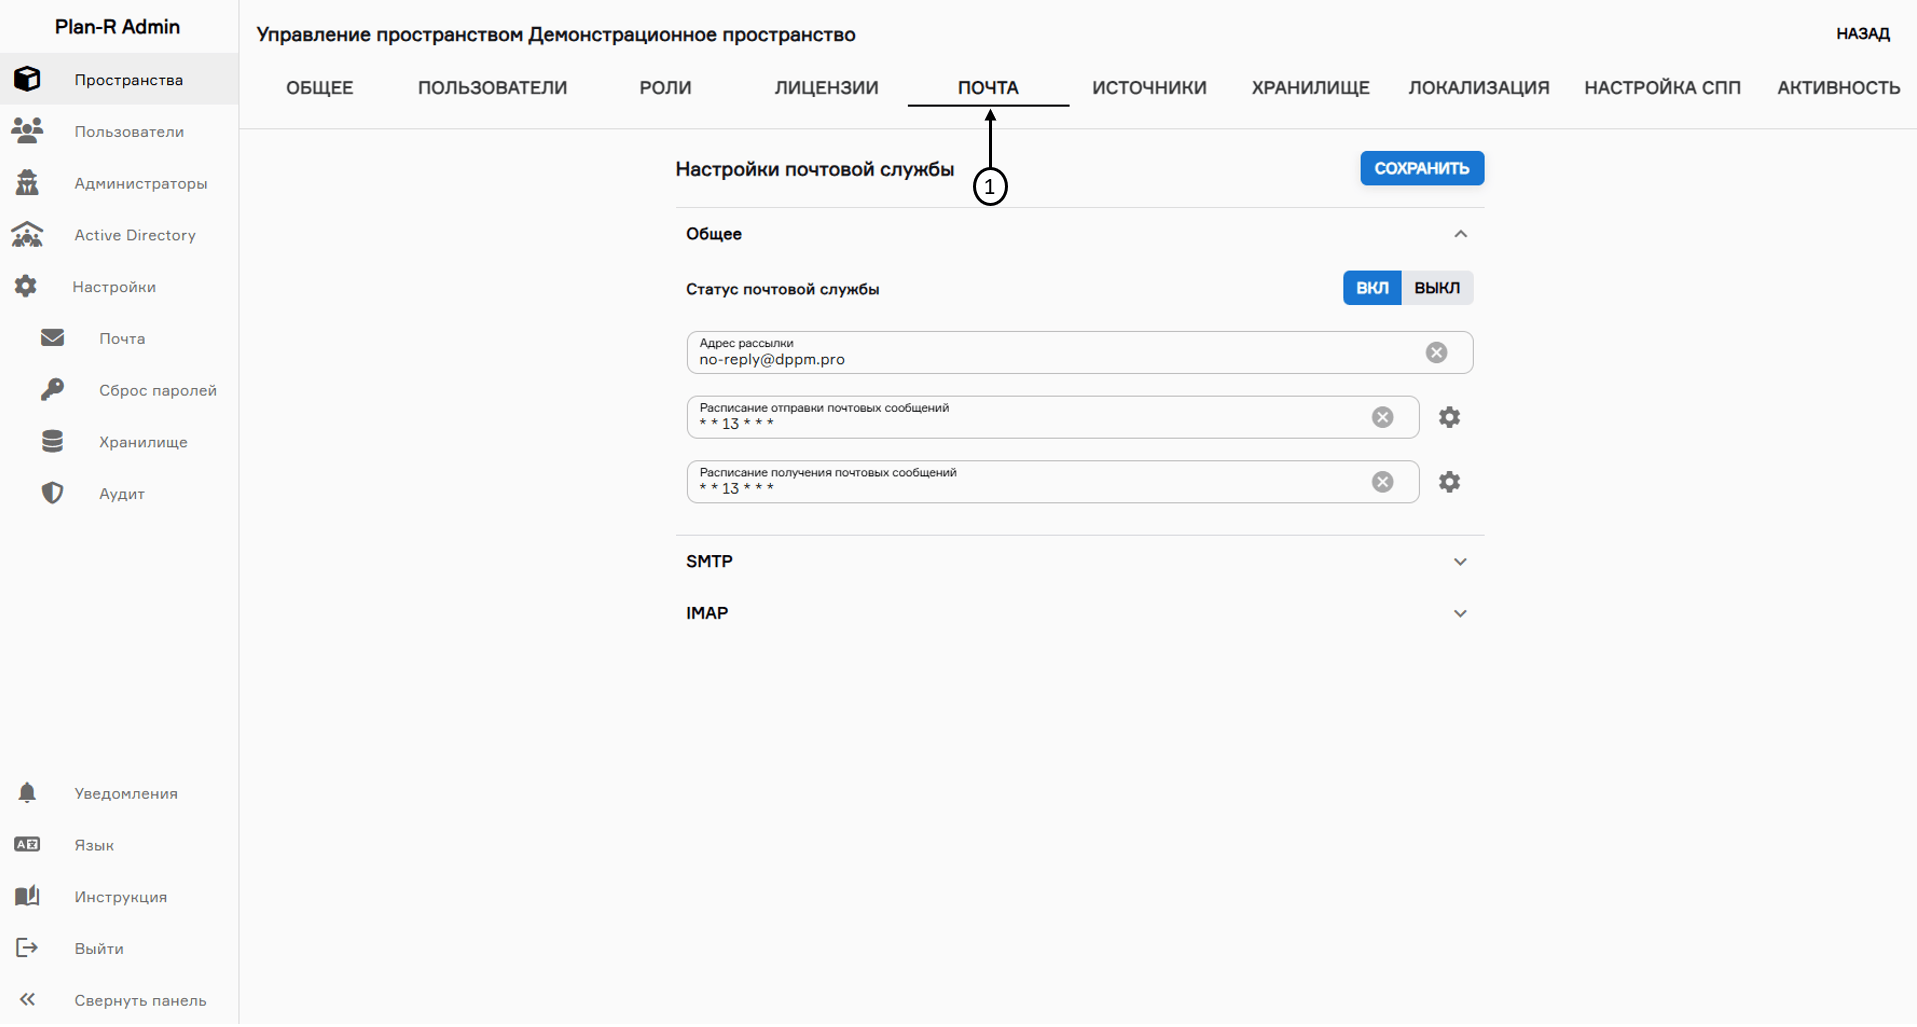
Task: Click the key icon for Сброс паролей
Action: [52, 390]
